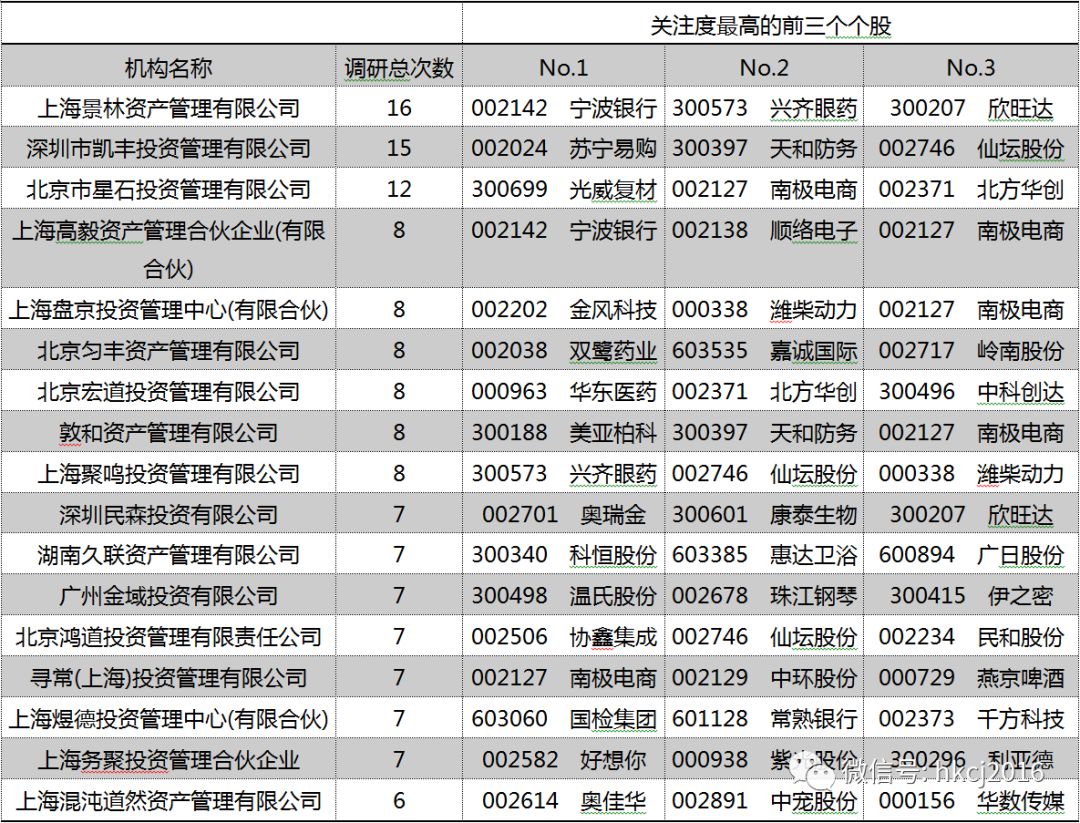Select the 002717 岭南股份 cell
This screenshot has width=1080, height=823.
970,351
